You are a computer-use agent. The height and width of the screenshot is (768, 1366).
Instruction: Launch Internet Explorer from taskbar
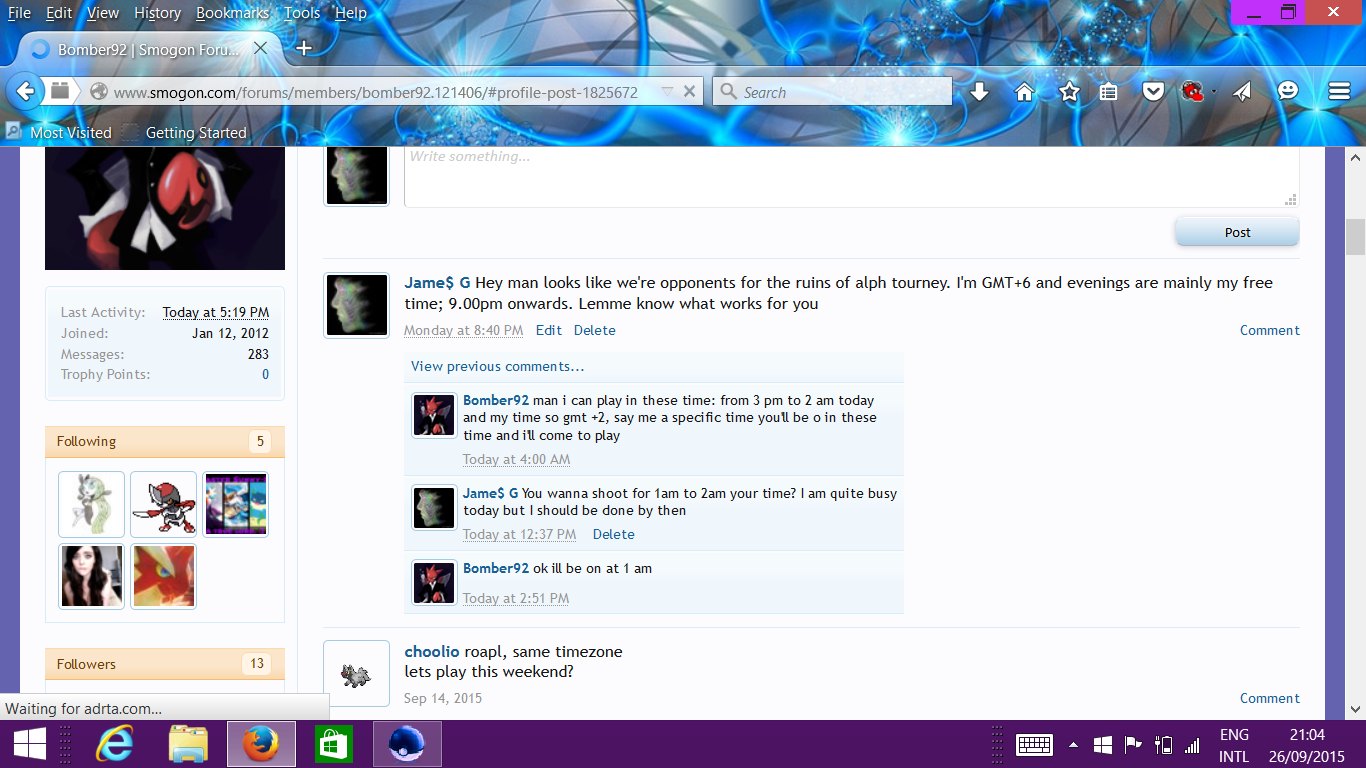pos(115,745)
